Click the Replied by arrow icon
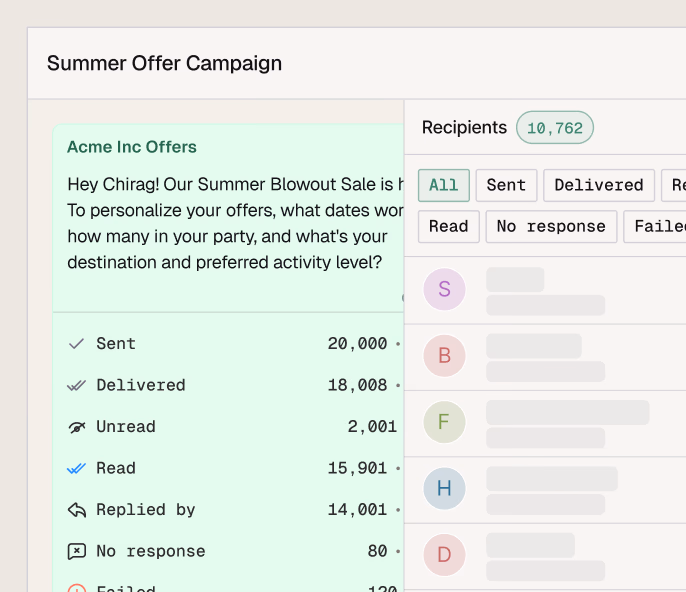This screenshot has width=686, height=592. pyautogui.click(x=76, y=510)
